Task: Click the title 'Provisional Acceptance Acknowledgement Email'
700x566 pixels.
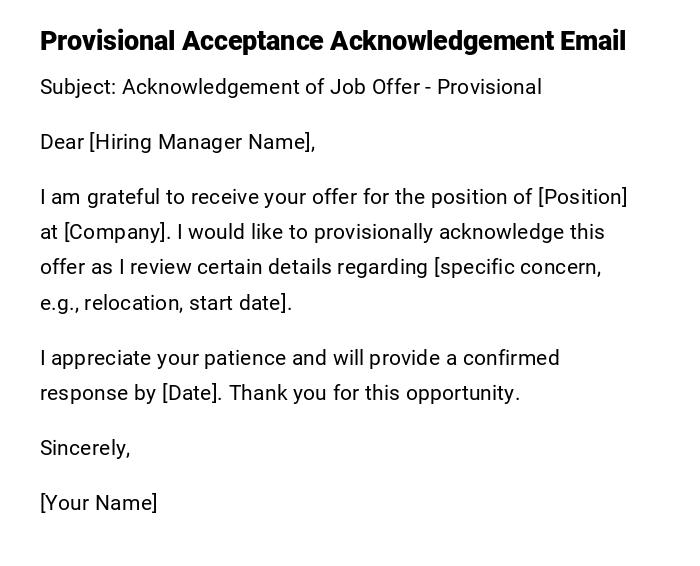Action: [332, 41]
